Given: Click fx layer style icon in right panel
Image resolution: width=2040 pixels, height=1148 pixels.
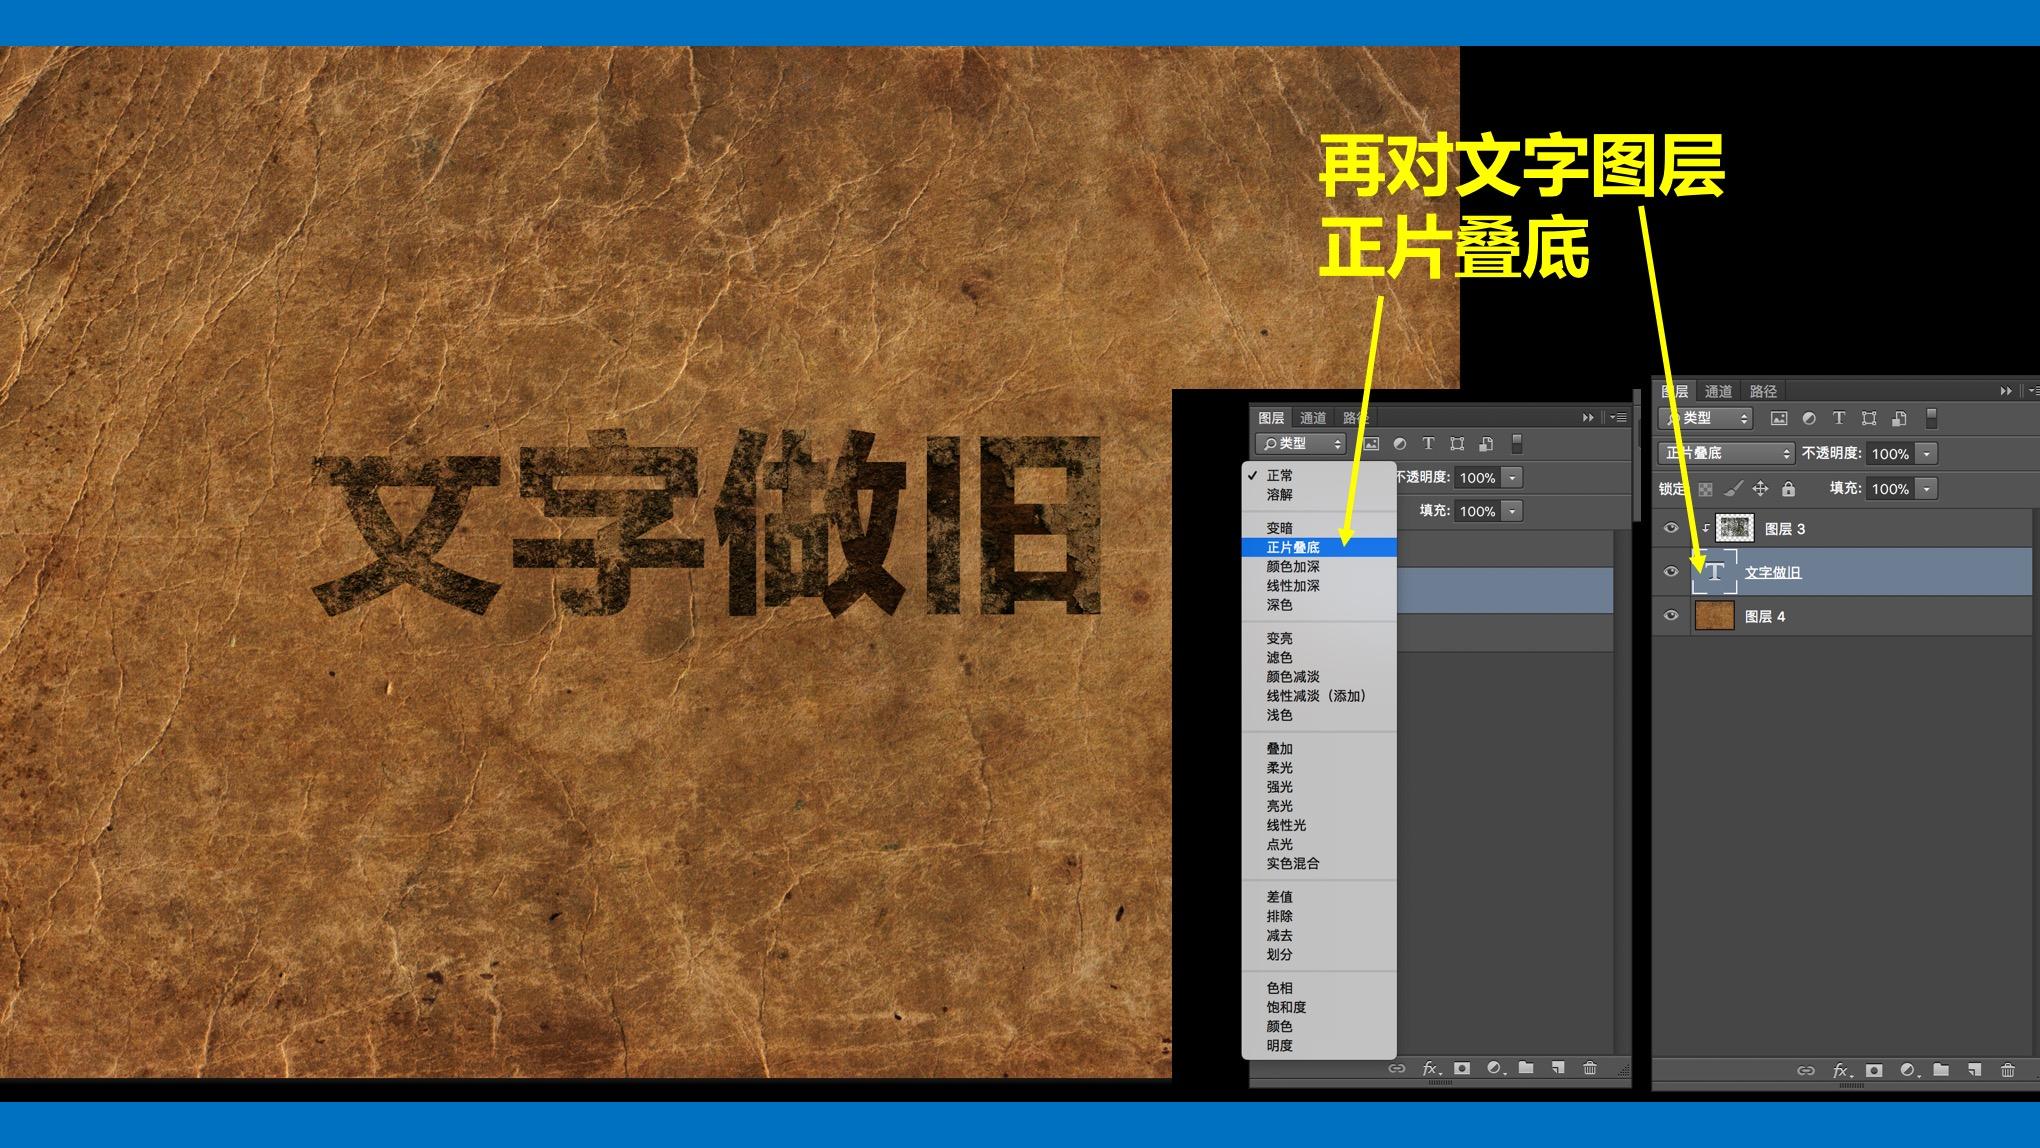Looking at the screenshot, I should [x=1840, y=1070].
